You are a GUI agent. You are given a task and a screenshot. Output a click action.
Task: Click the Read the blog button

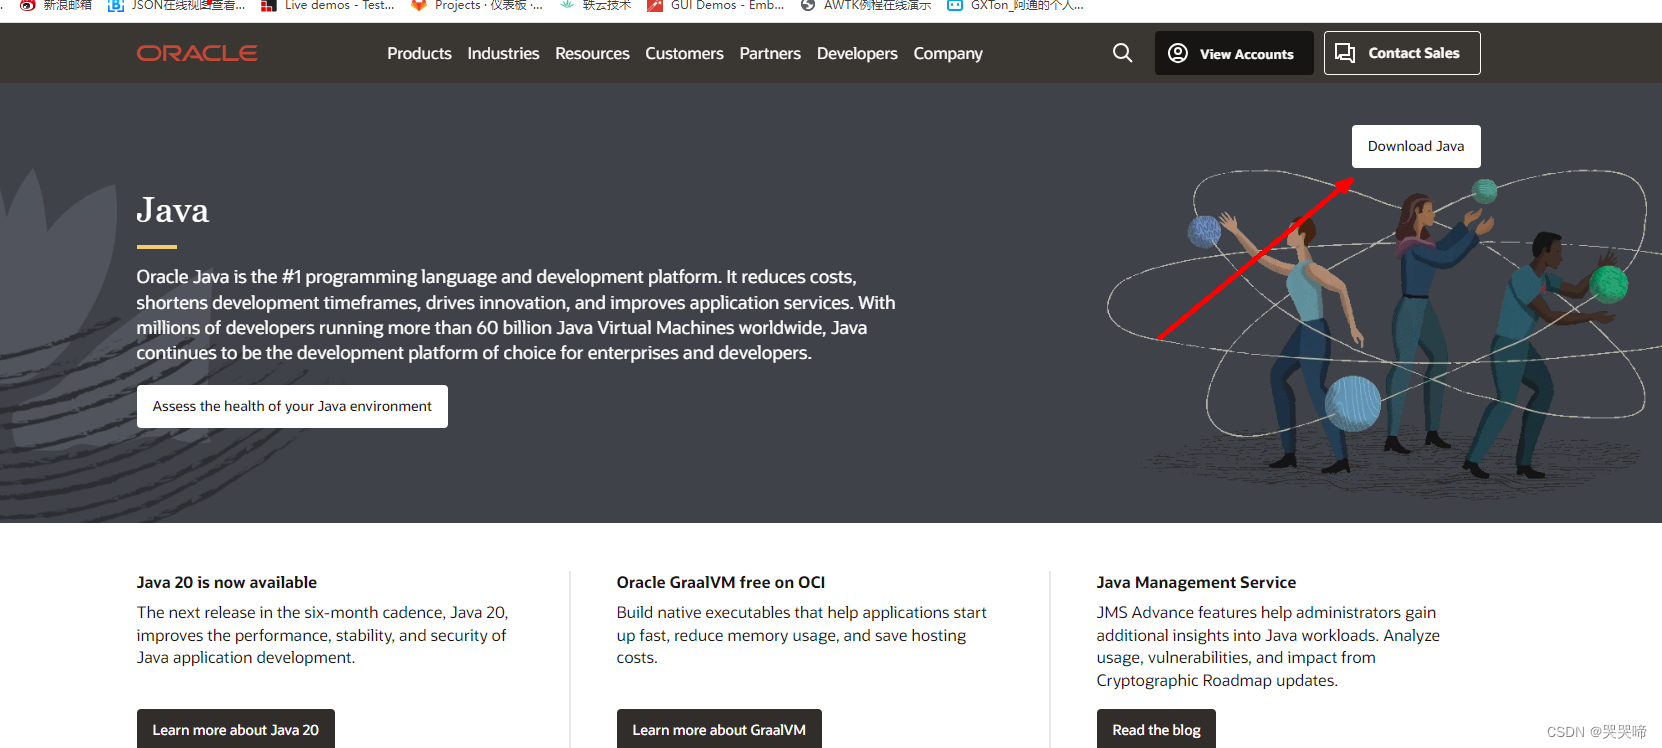1156,729
